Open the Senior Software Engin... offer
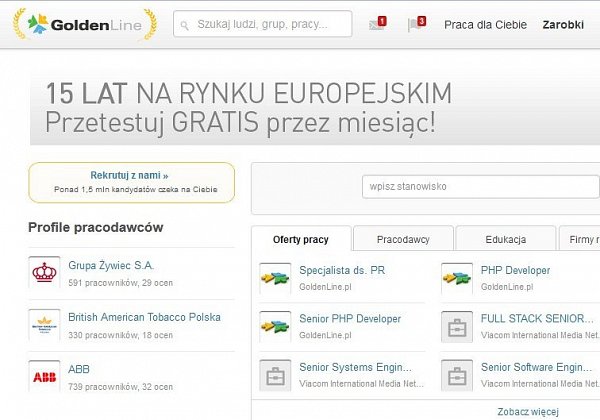Viewport: 600px width, 420px height. pos(536,367)
